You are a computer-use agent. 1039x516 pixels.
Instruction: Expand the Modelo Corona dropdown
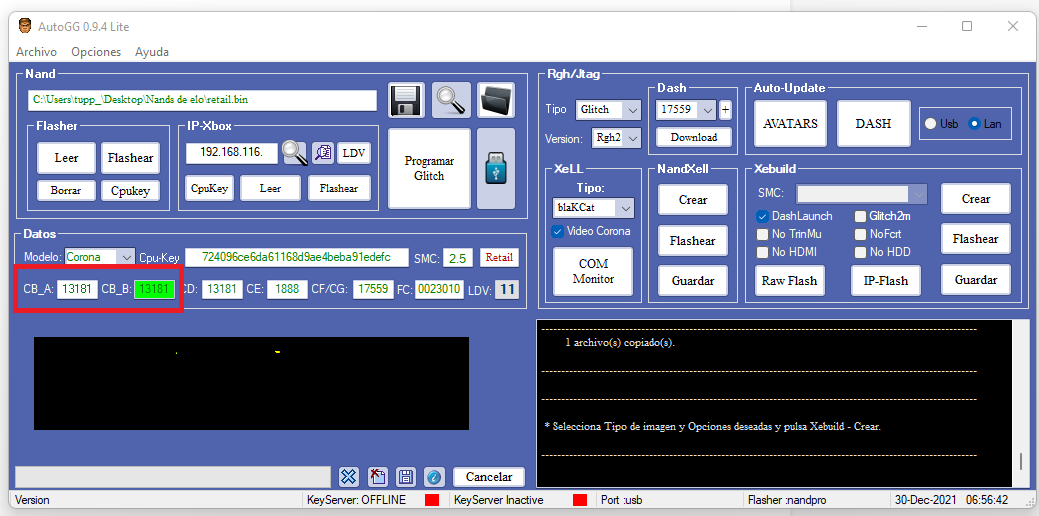[x=125, y=257]
